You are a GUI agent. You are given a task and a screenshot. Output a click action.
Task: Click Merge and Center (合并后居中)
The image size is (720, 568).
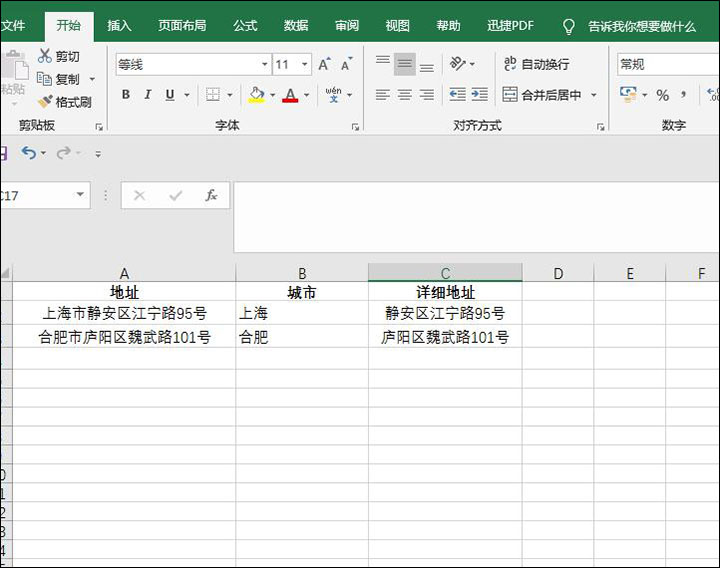542,95
